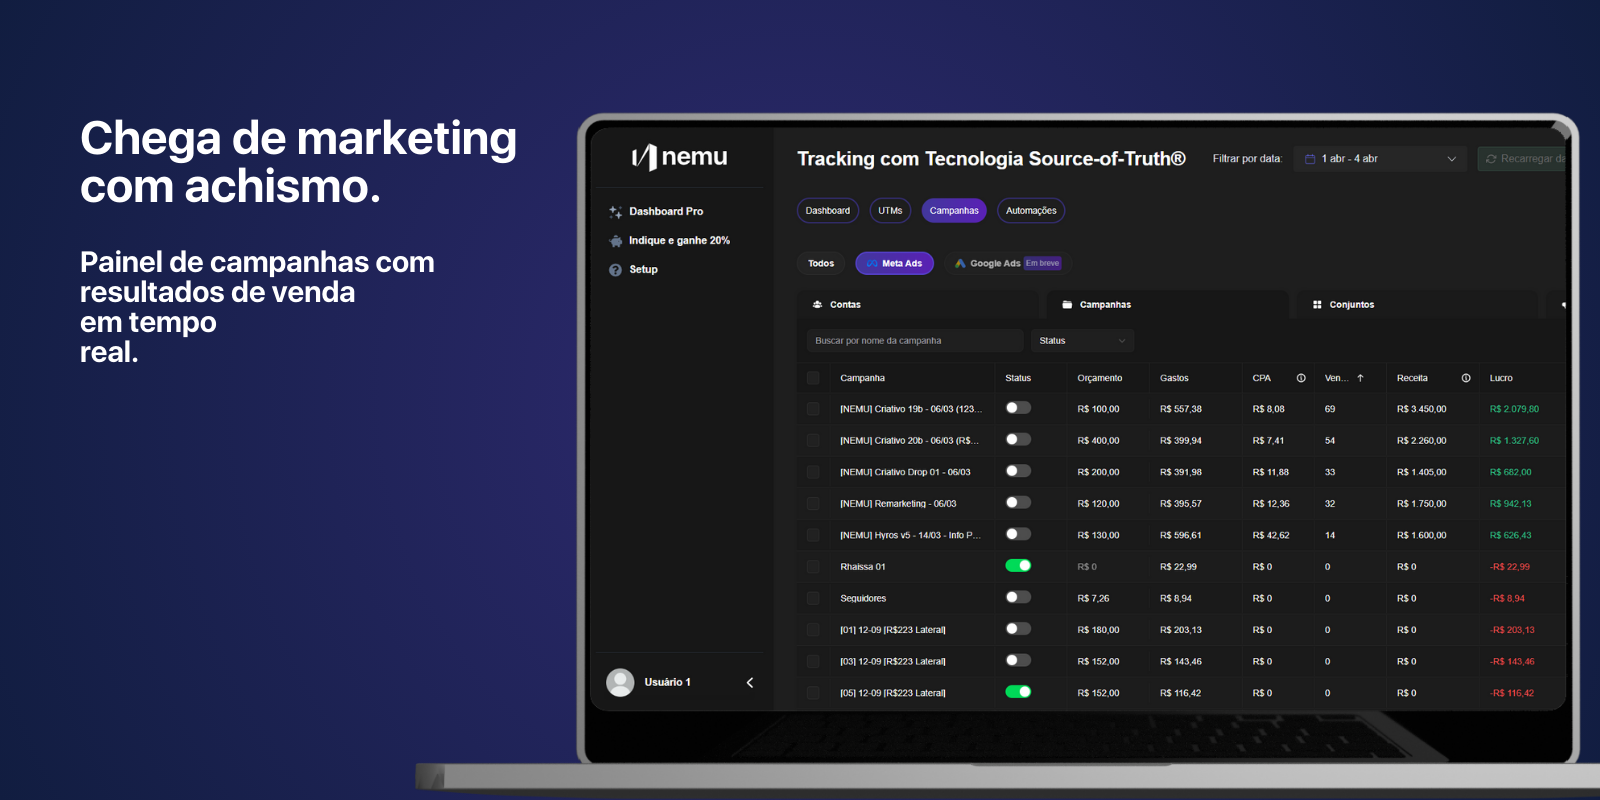Click the Campanhas folder icon
Screen dimensions: 1600x800
pyautogui.click(x=1067, y=305)
